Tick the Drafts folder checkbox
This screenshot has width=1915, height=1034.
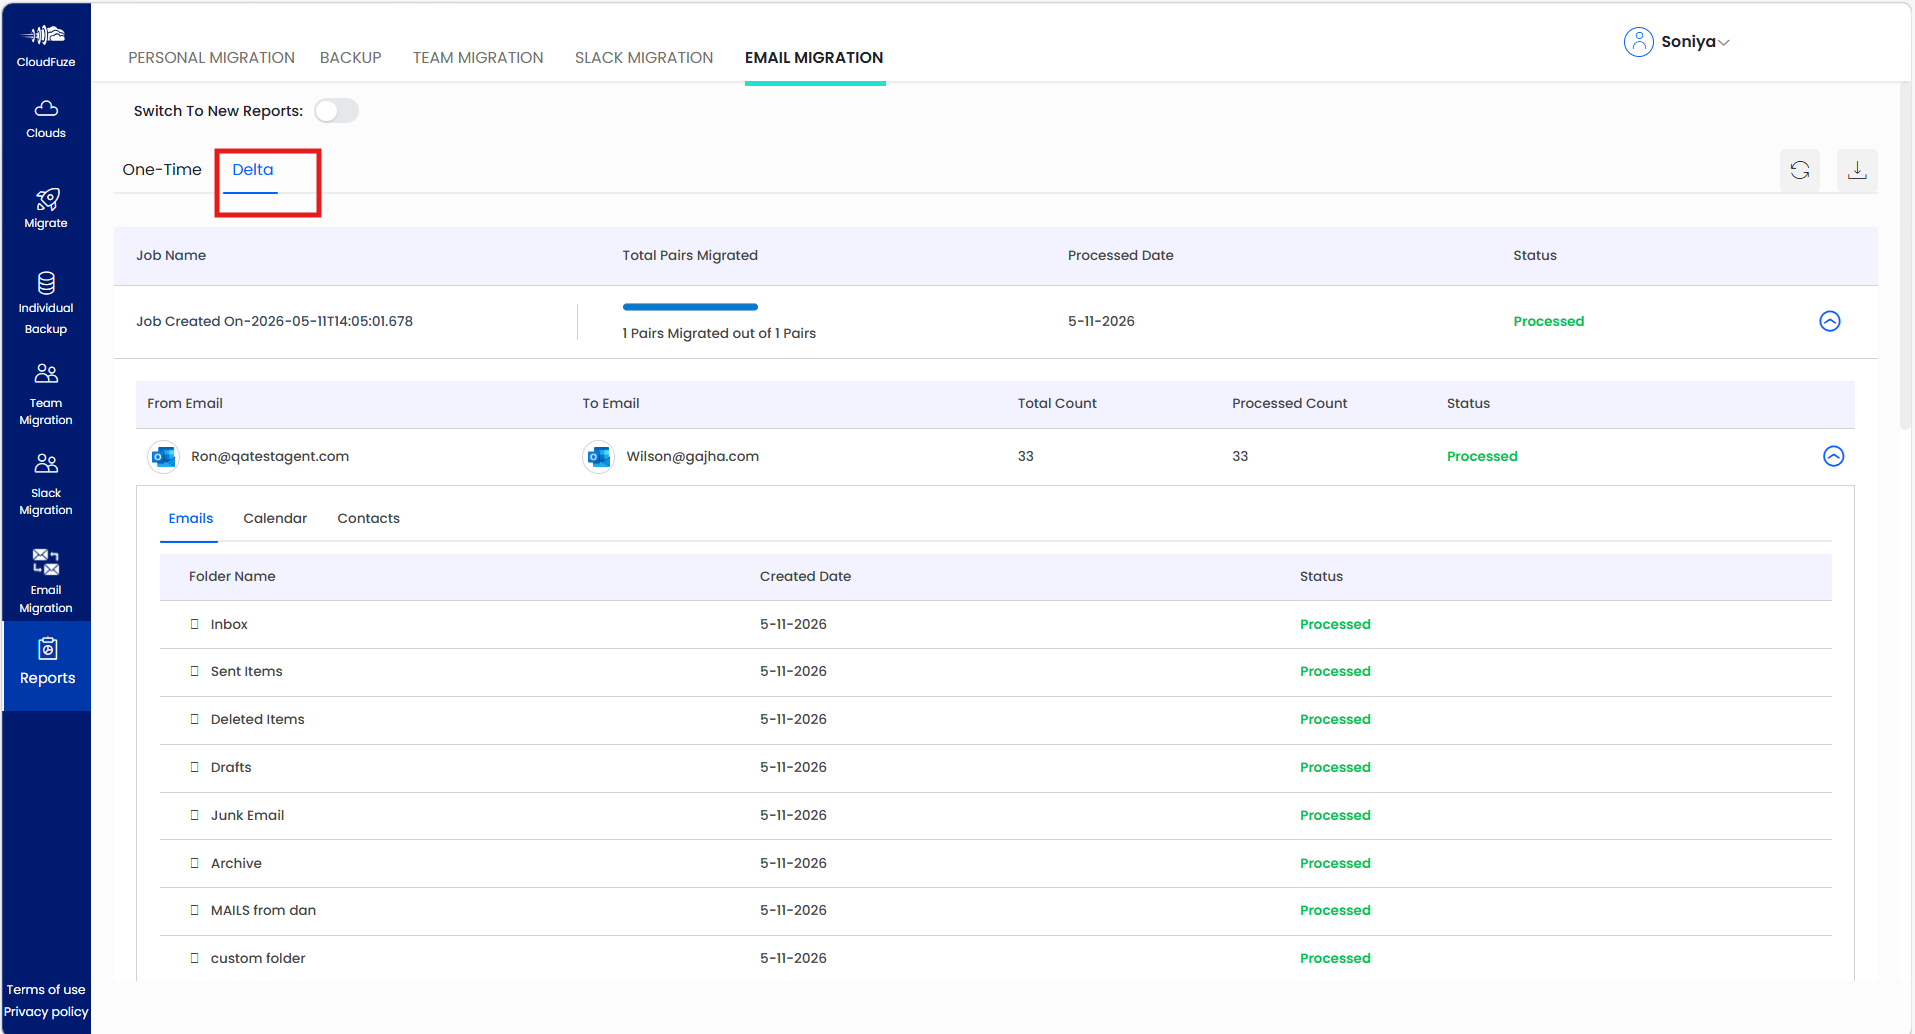pyautogui.click(x=195, y=767)
